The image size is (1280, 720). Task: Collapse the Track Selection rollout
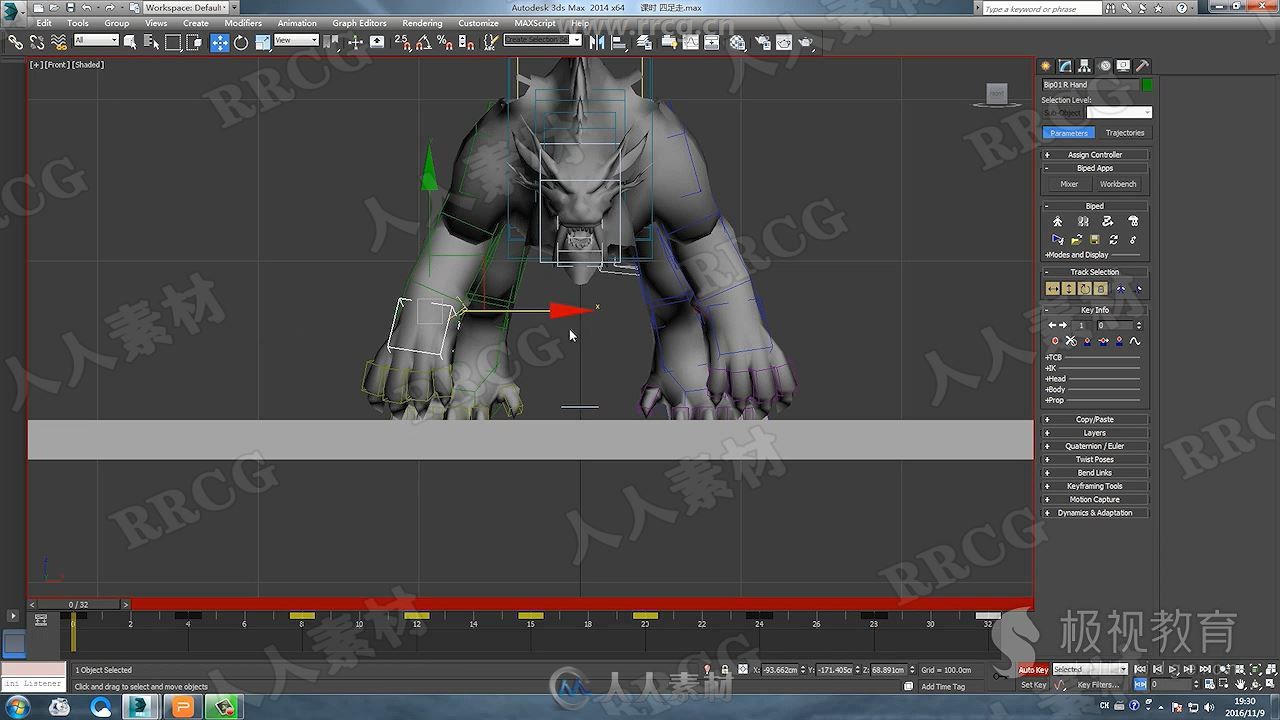click(1095, 272)
